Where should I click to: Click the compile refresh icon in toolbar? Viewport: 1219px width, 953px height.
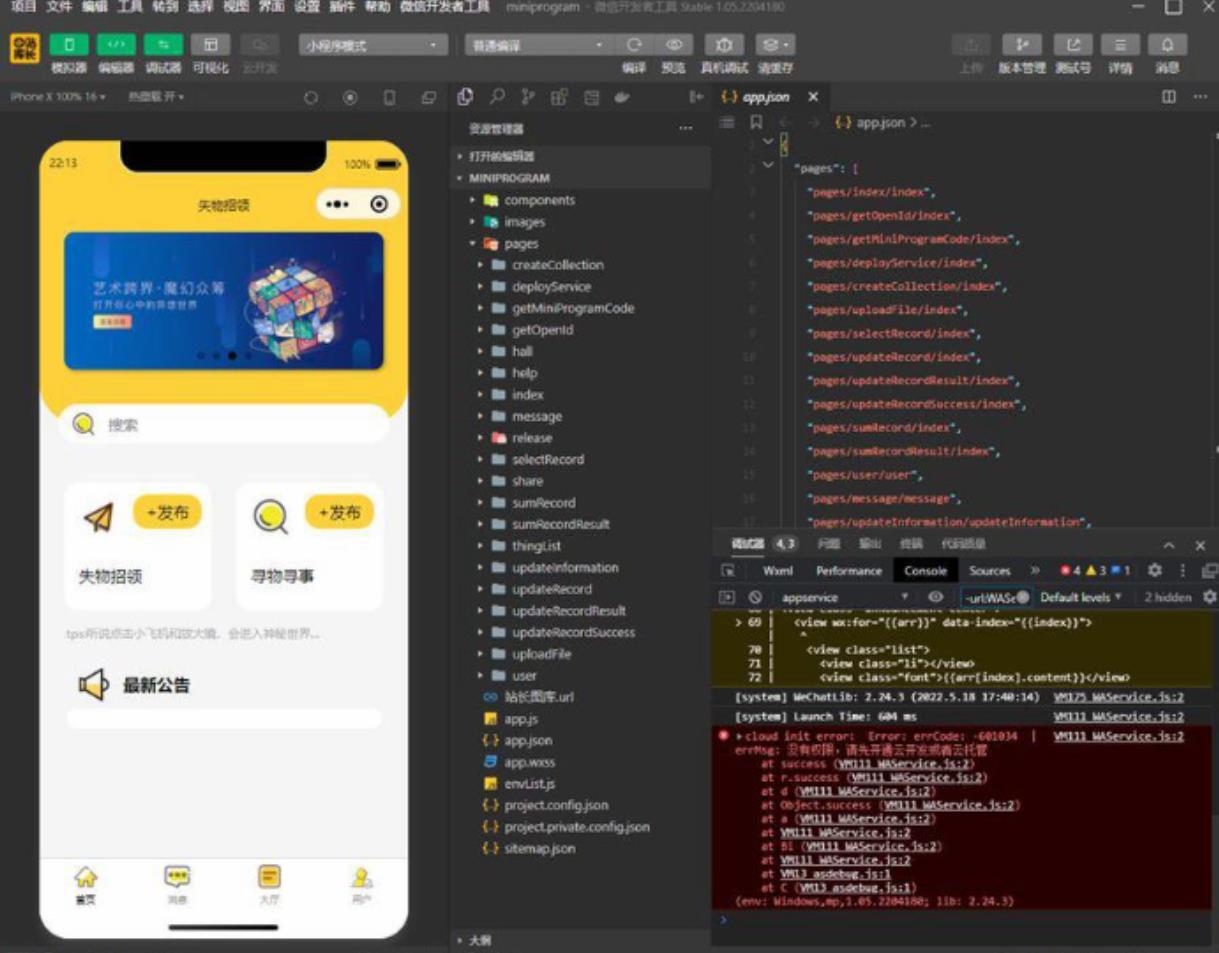pos(634,45)
